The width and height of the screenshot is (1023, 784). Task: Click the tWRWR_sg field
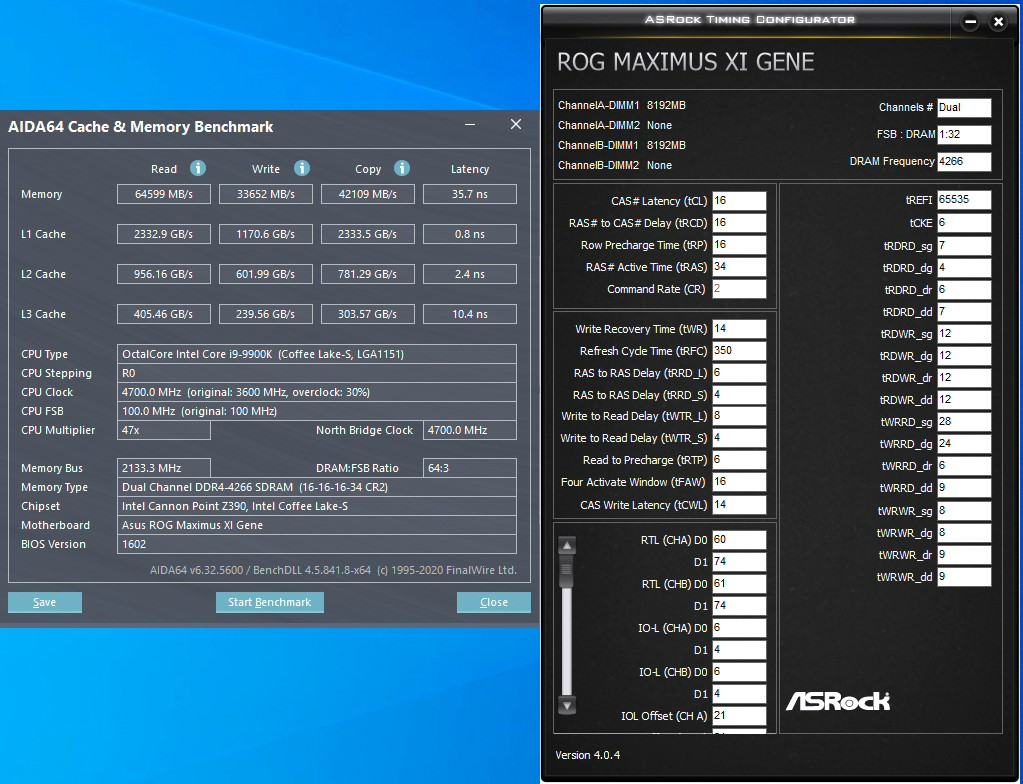[x=964, y=511]
